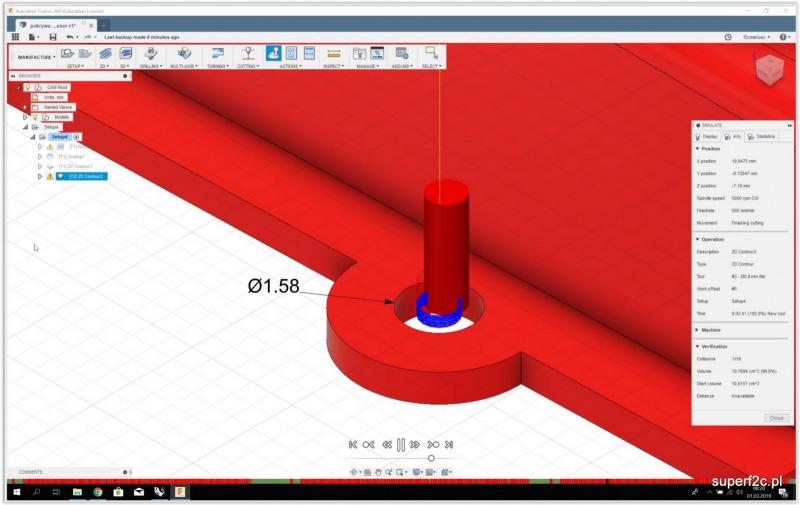Switch to the Statistics tab

763,136
